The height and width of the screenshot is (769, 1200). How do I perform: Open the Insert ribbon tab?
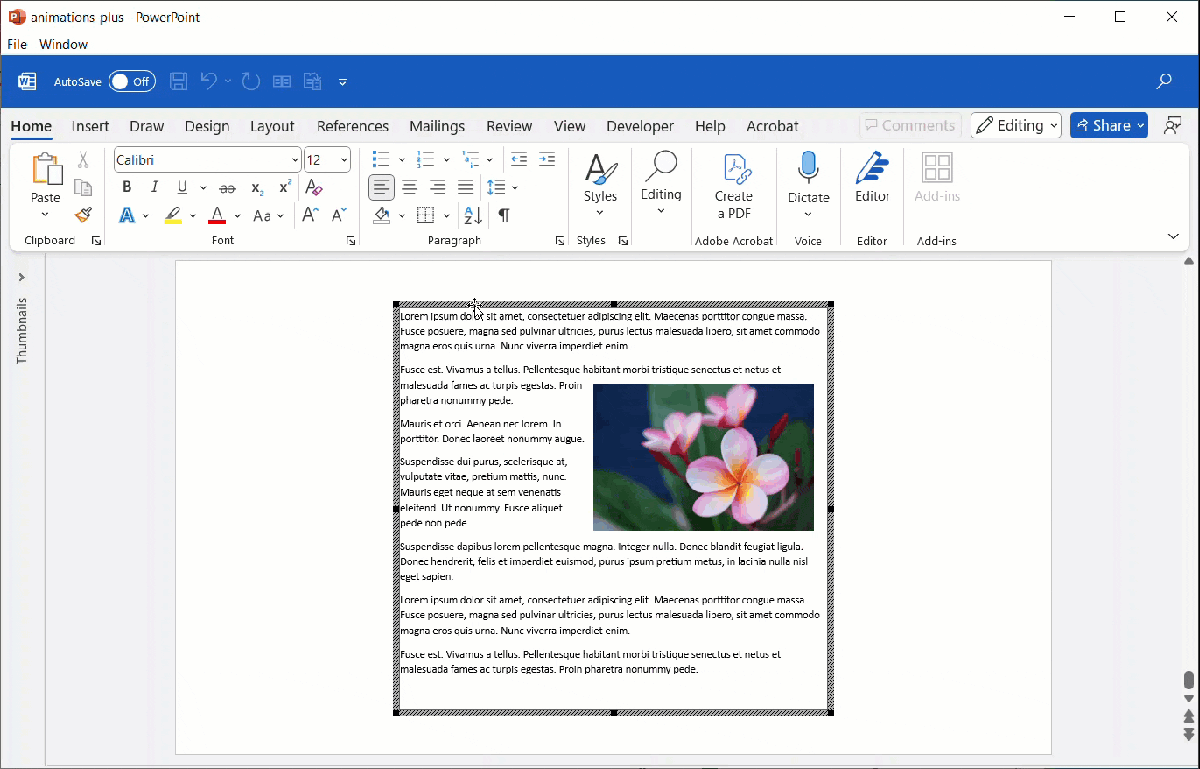click(x=90, y=126)
